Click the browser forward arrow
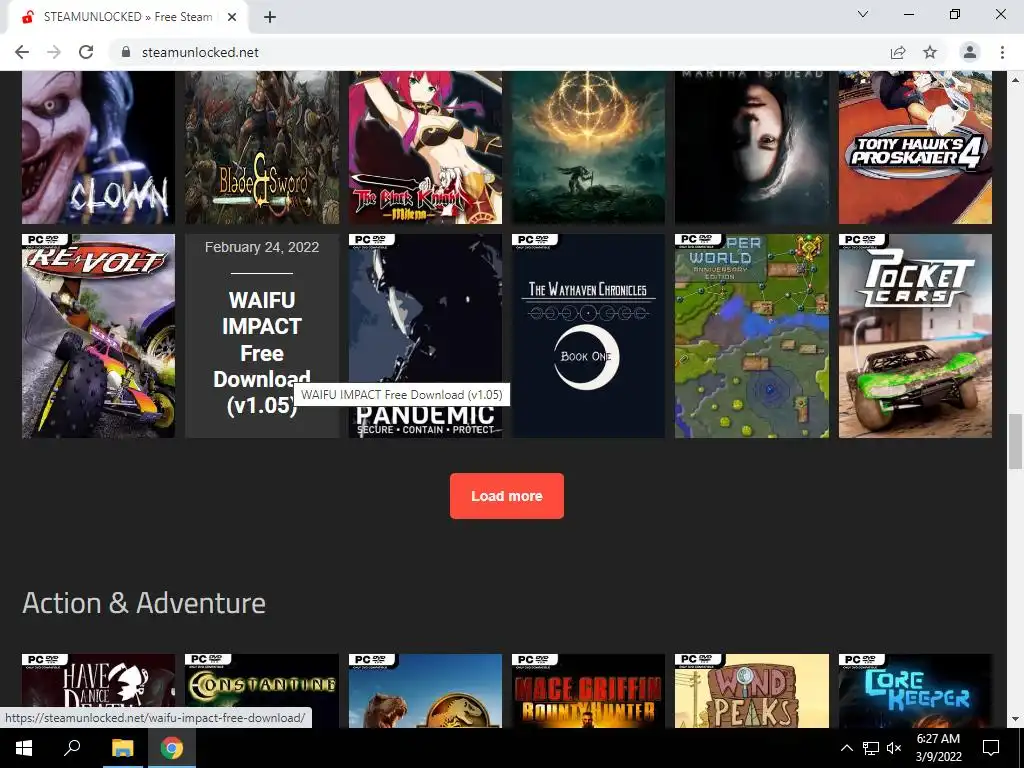The height and width of the screenshot is (768, 1024). tap(54, 52)
